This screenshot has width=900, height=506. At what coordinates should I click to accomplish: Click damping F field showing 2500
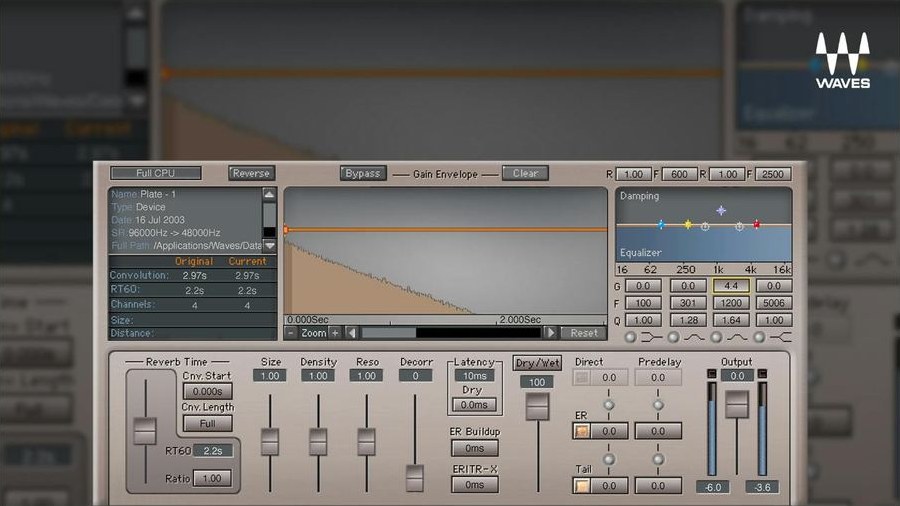(x=773, y=174)
